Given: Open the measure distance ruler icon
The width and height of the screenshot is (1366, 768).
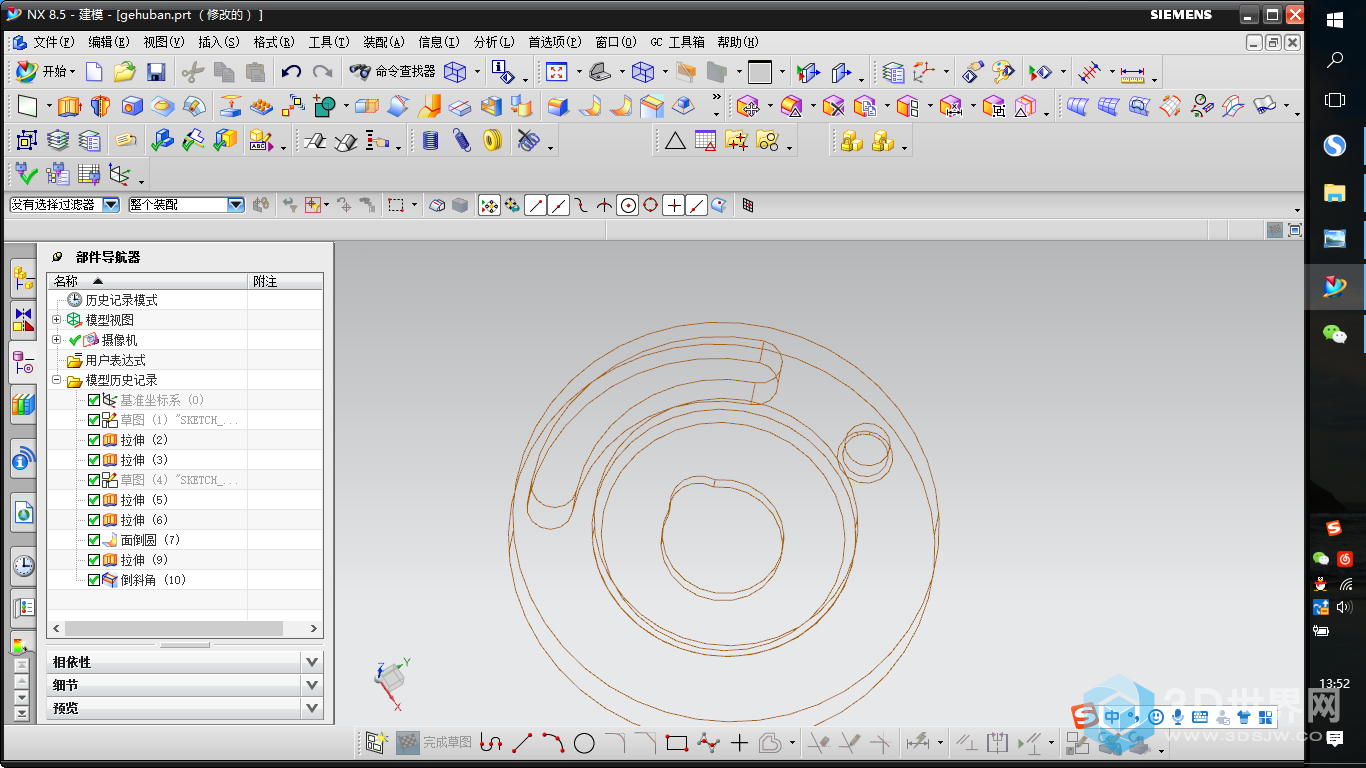Looking at the screenshot, I should click(x=1132, y=73).
